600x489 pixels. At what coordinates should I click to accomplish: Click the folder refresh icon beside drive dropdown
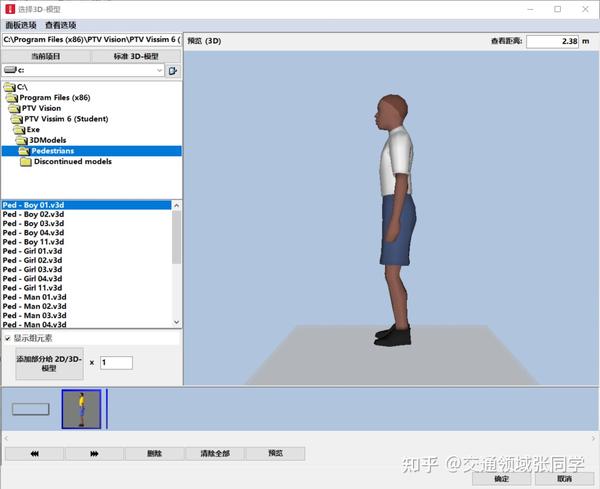(x=173, y=70)
